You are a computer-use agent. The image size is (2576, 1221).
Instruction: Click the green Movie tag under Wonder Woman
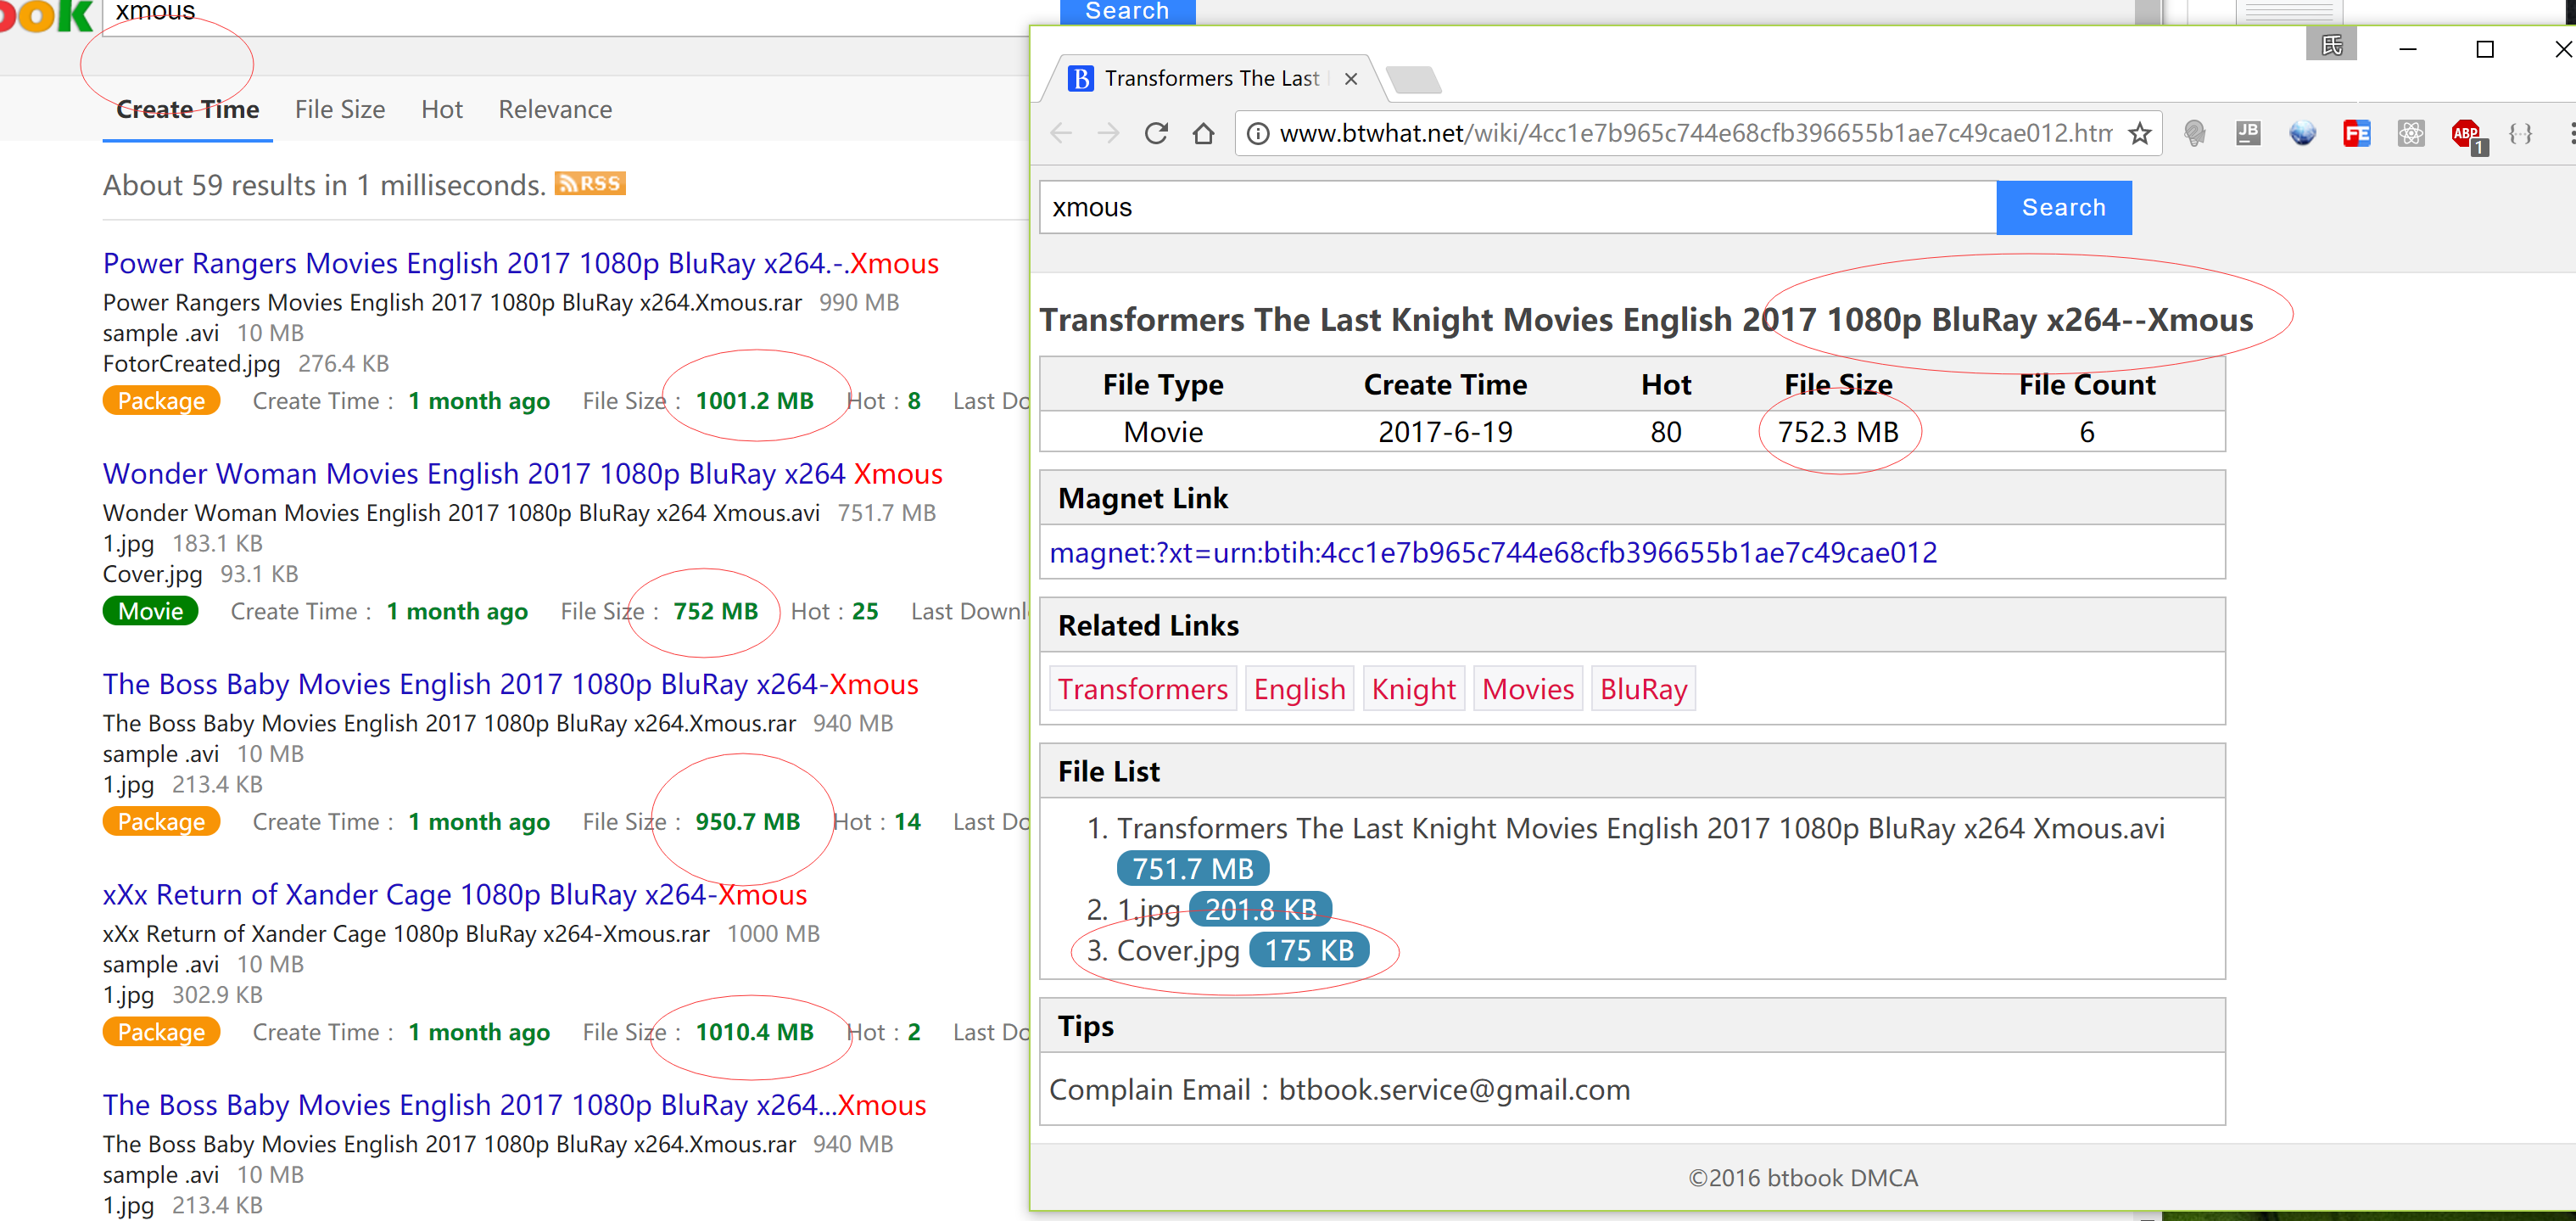click(150, 611)
